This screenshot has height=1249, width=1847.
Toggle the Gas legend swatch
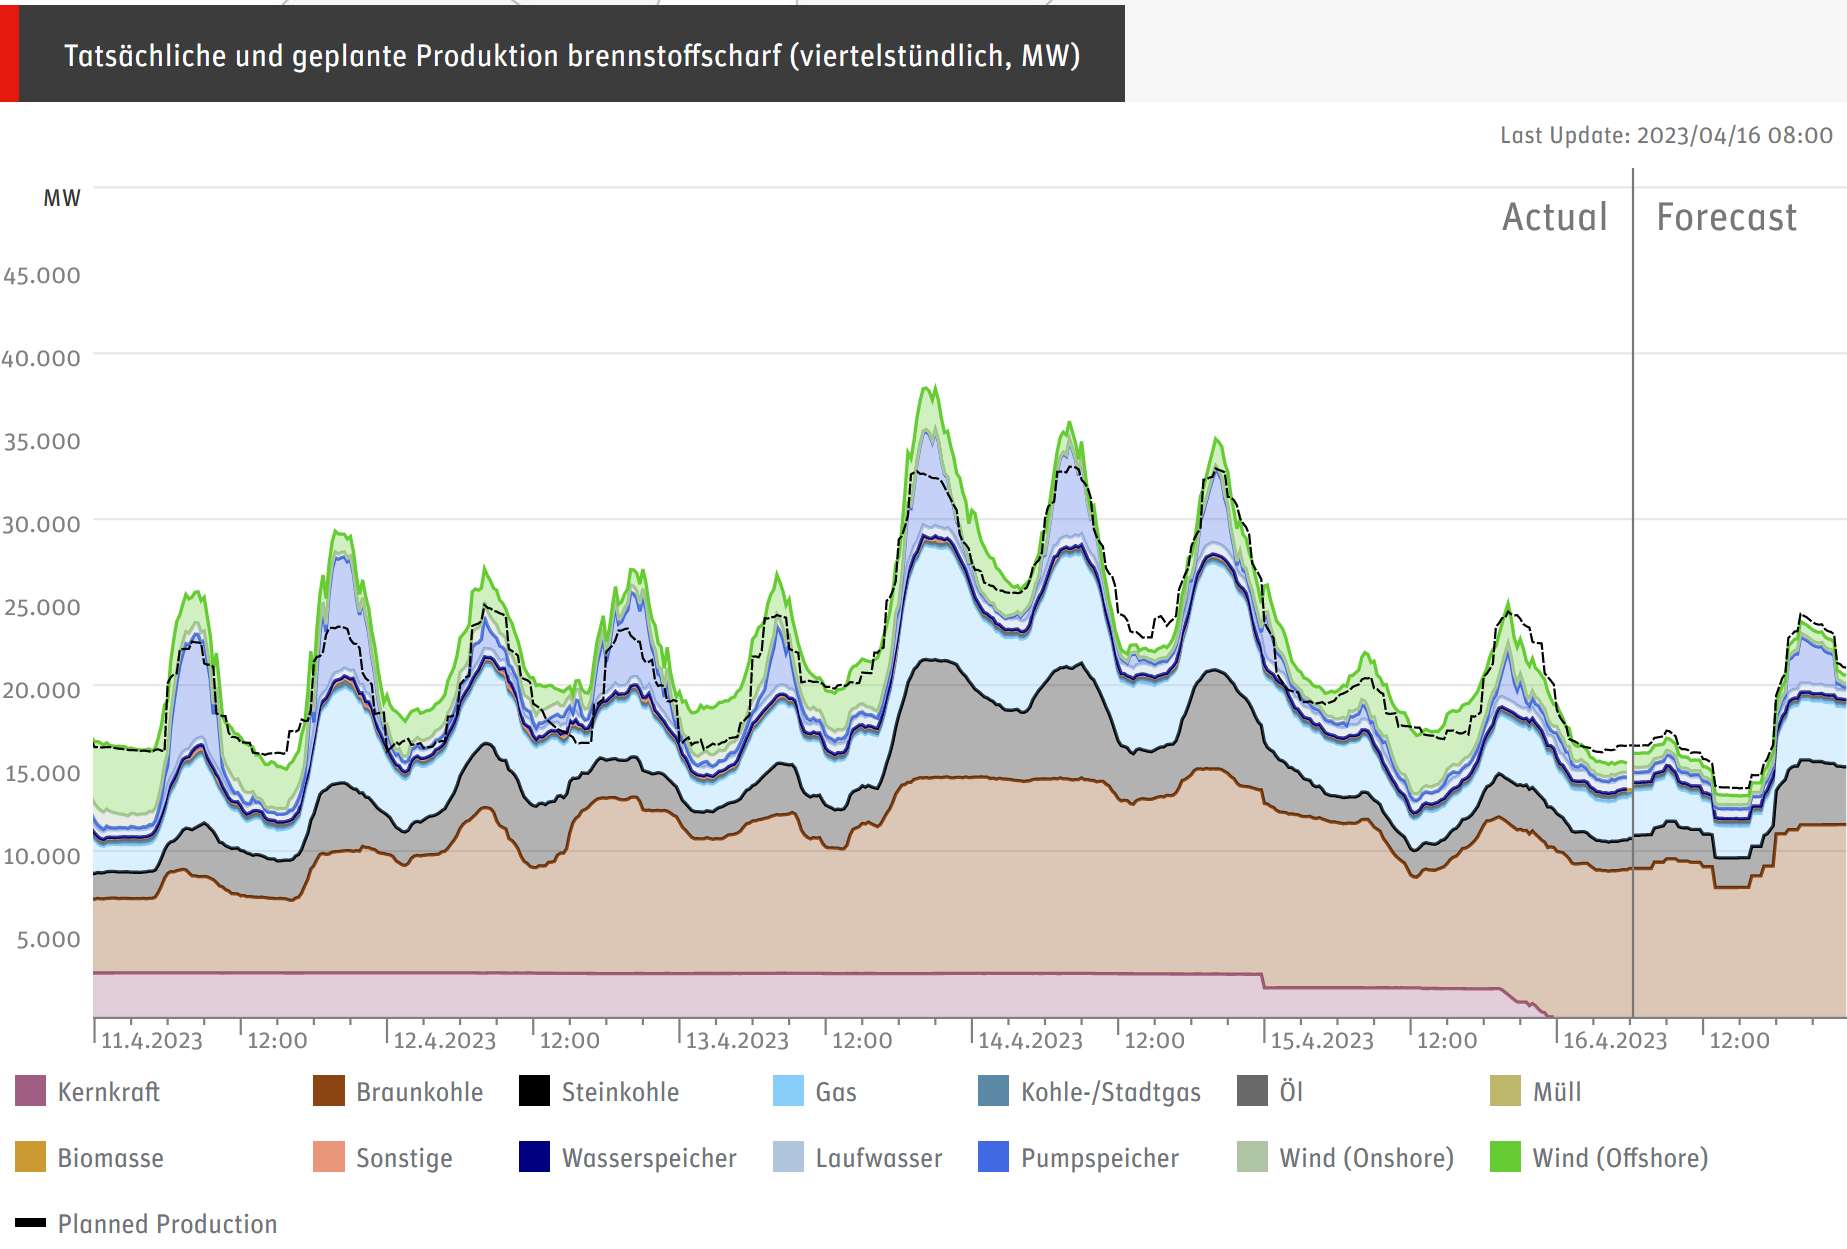tap(789, 1091)
